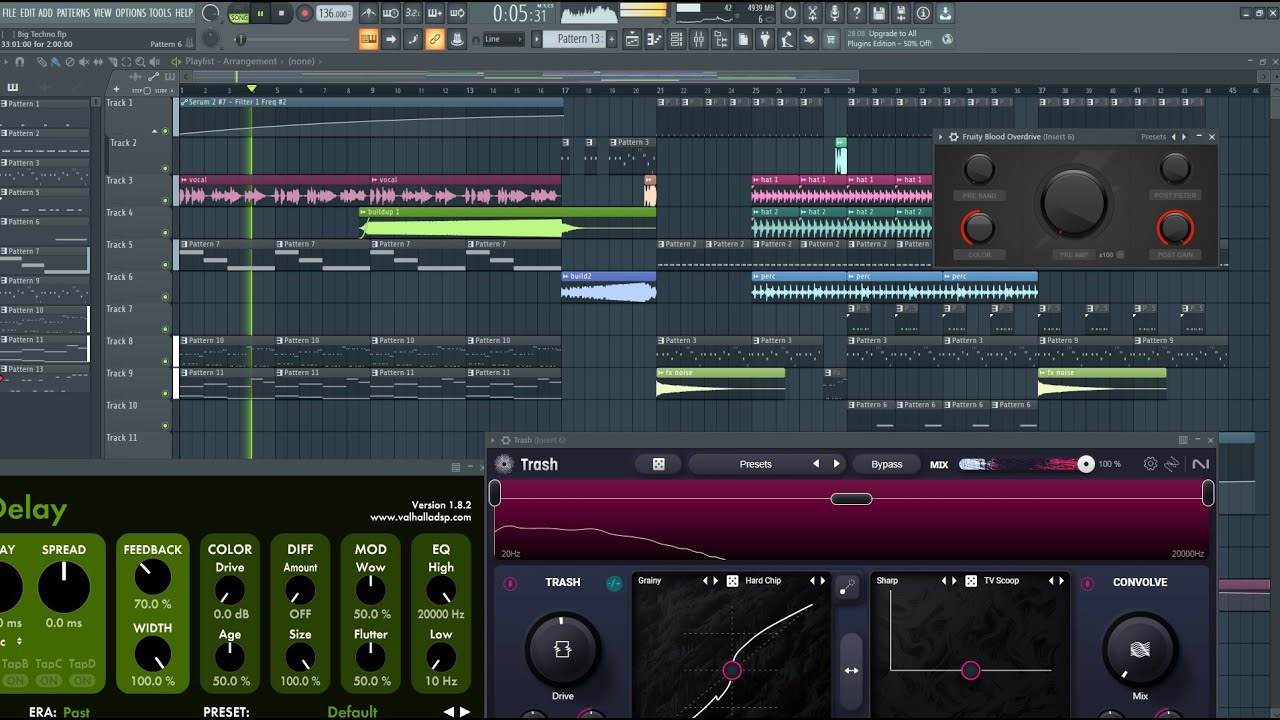The width and height of the screenshot is (1280, 720).
Task: Click the Trash swap modules arrow button
Action: (x=851, y=670)
